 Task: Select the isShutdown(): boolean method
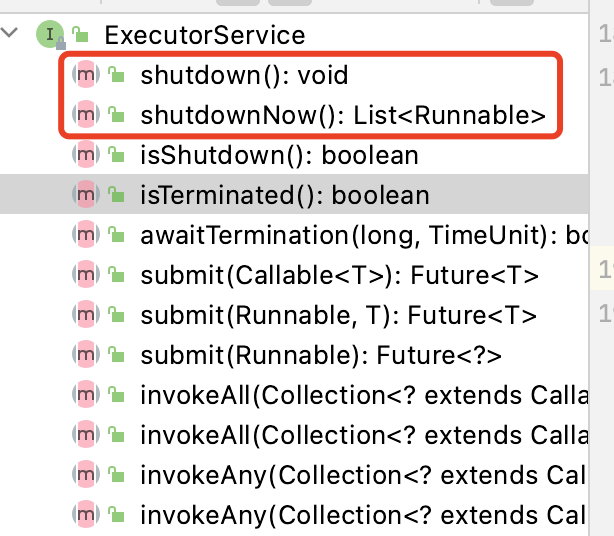279,155
